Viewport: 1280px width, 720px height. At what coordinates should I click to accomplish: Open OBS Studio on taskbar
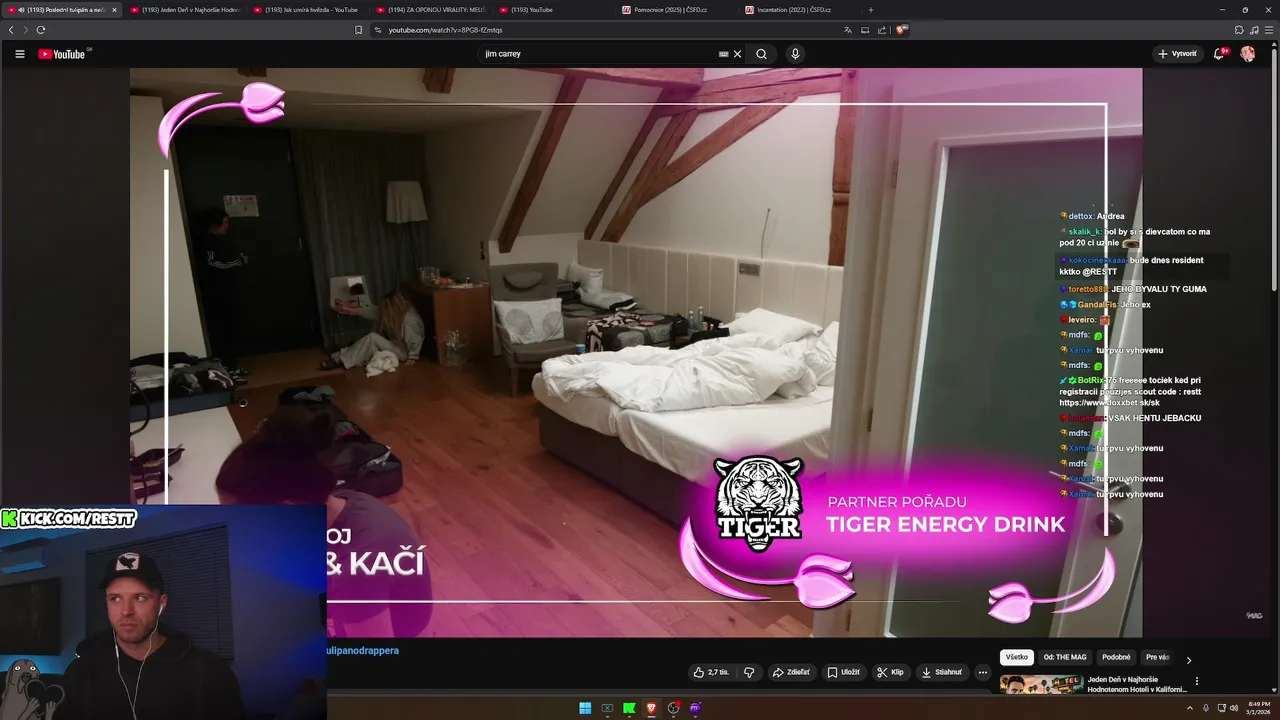[x=673, y=708]
